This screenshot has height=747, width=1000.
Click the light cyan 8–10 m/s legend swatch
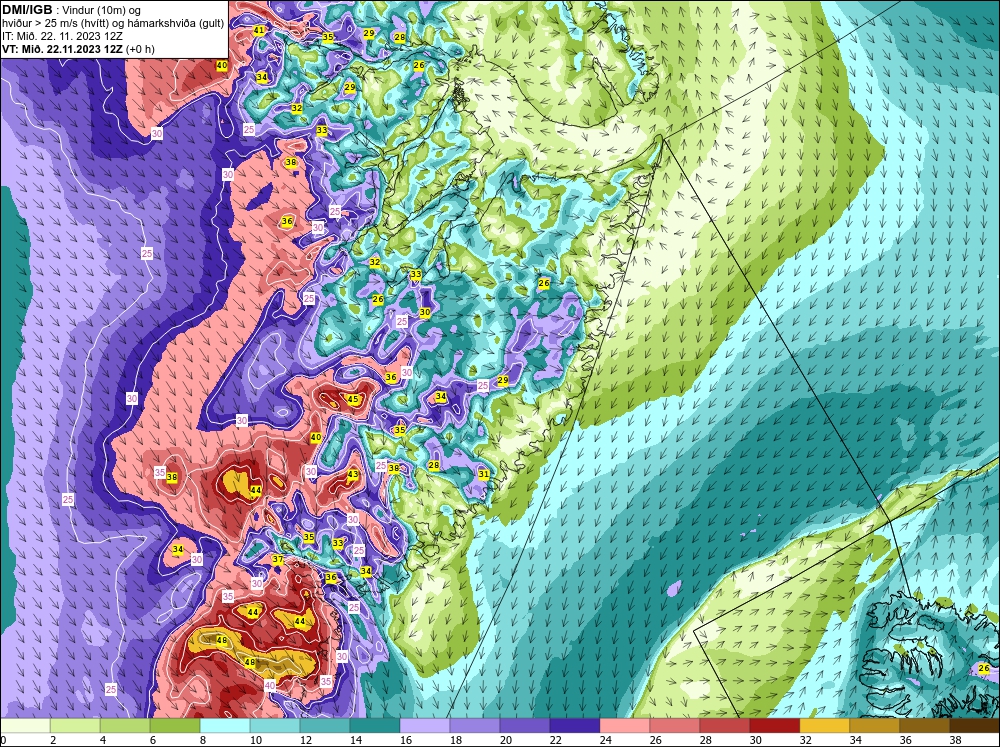[x=225, y=725]
